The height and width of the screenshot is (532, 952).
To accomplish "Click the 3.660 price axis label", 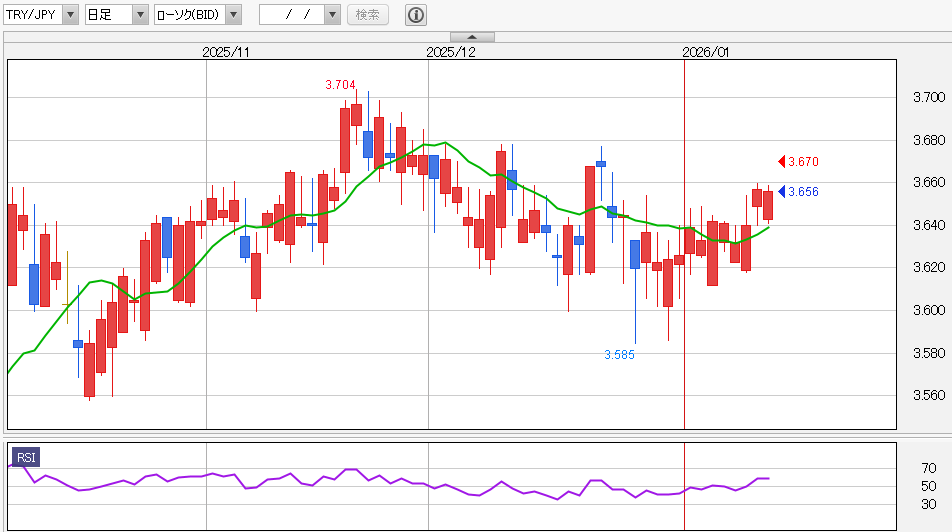I will 929,182.
